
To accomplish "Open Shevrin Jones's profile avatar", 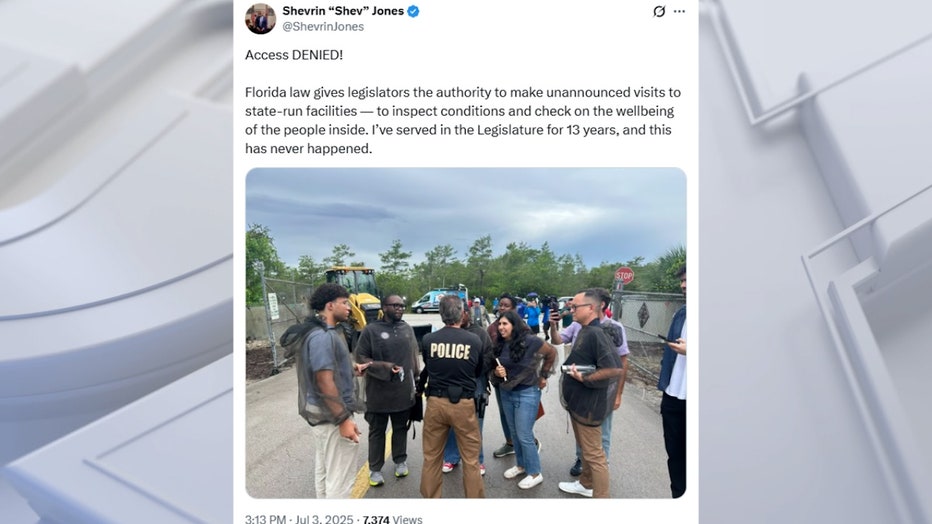I will tap(260, 18).
